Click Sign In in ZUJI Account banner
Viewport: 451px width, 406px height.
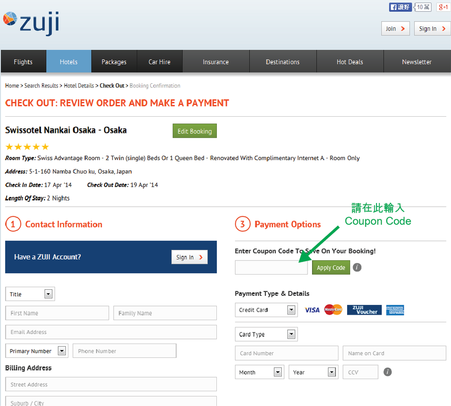[189, 257]
